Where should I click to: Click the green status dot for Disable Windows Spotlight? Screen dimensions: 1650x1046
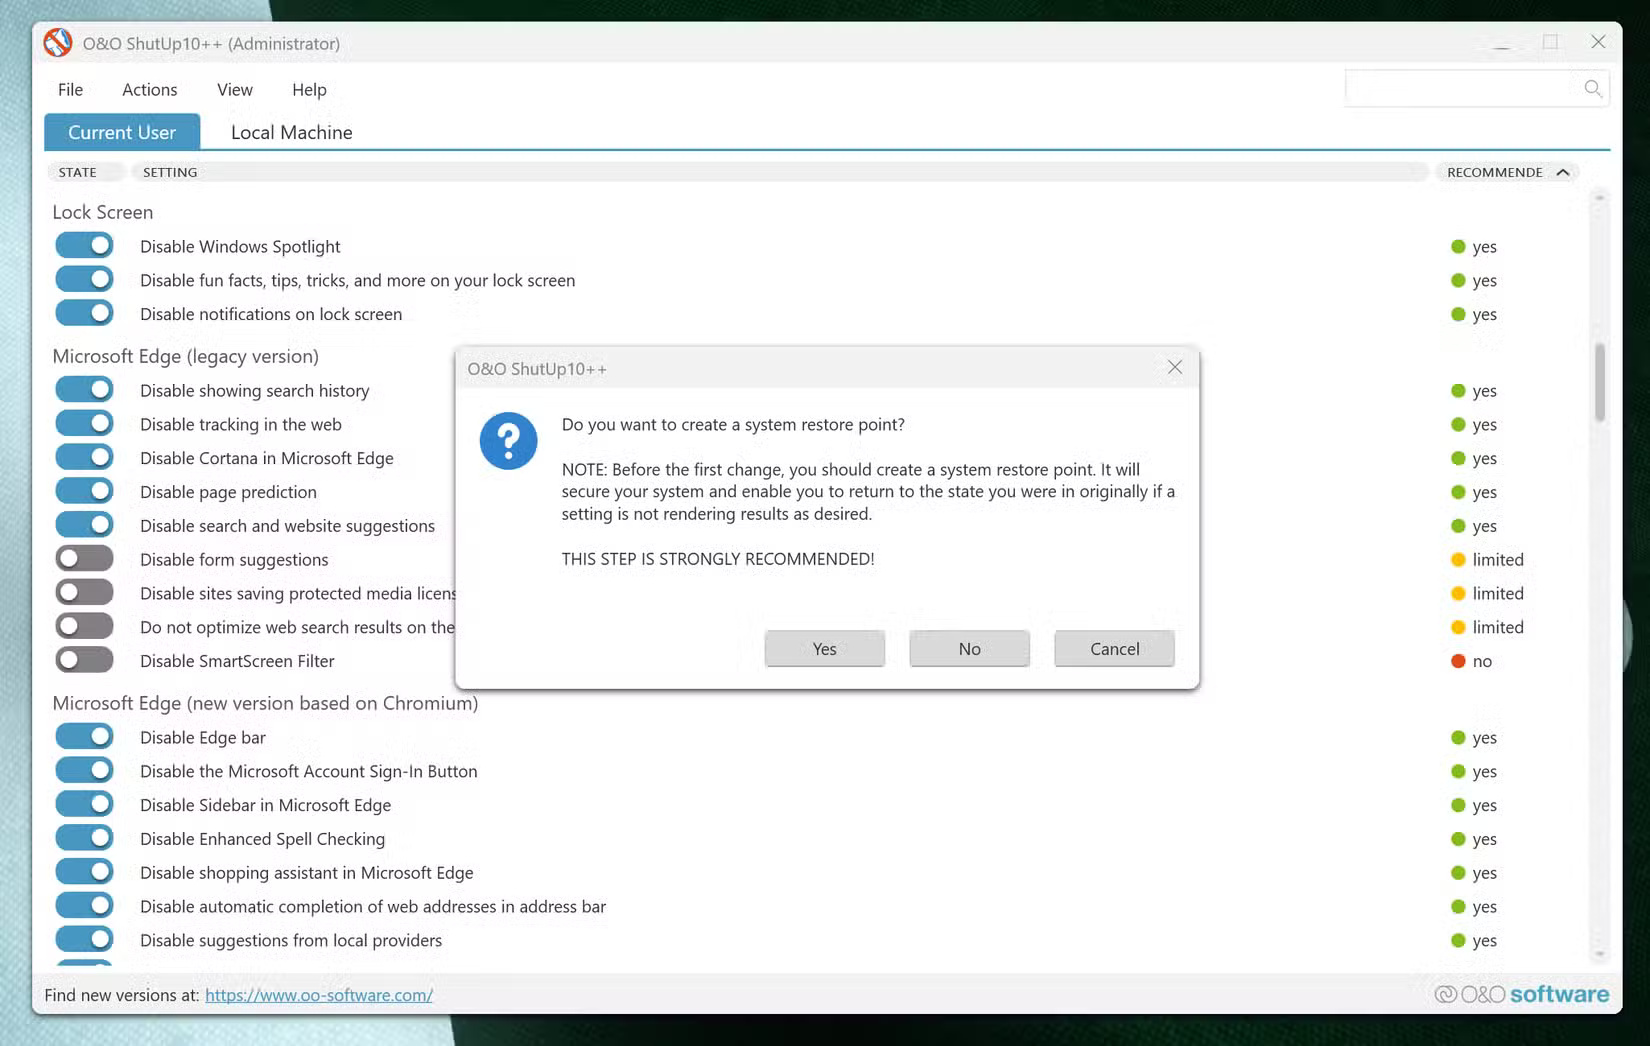[1458, 246]
